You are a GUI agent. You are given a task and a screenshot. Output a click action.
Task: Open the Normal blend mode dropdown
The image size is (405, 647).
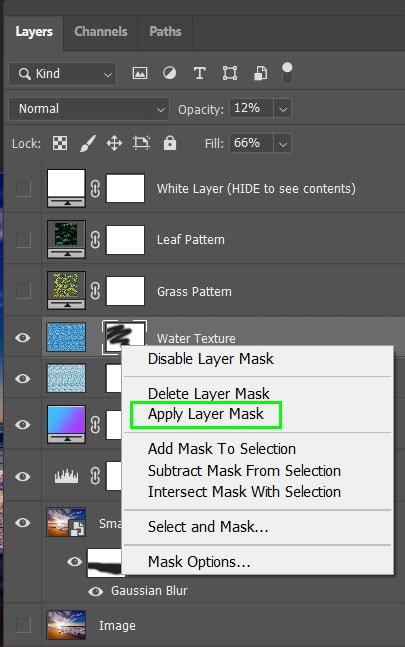89,109
